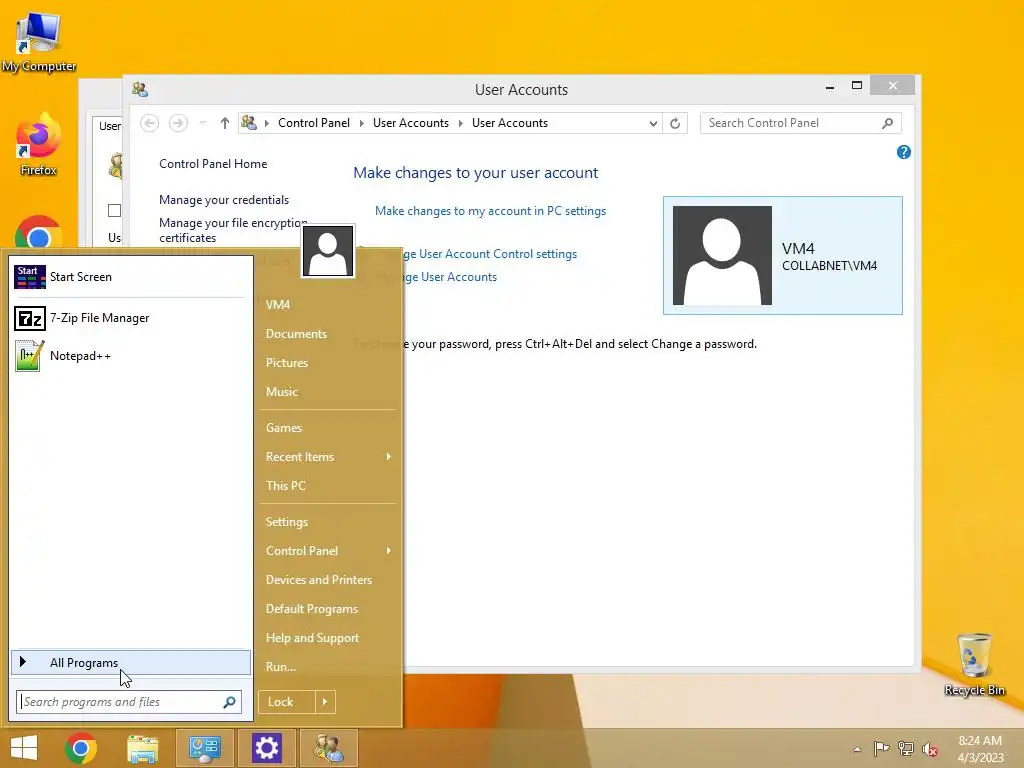Open Music from Start menu
Viewport: 1024px width, 768px height.
[x=282, y=392]
